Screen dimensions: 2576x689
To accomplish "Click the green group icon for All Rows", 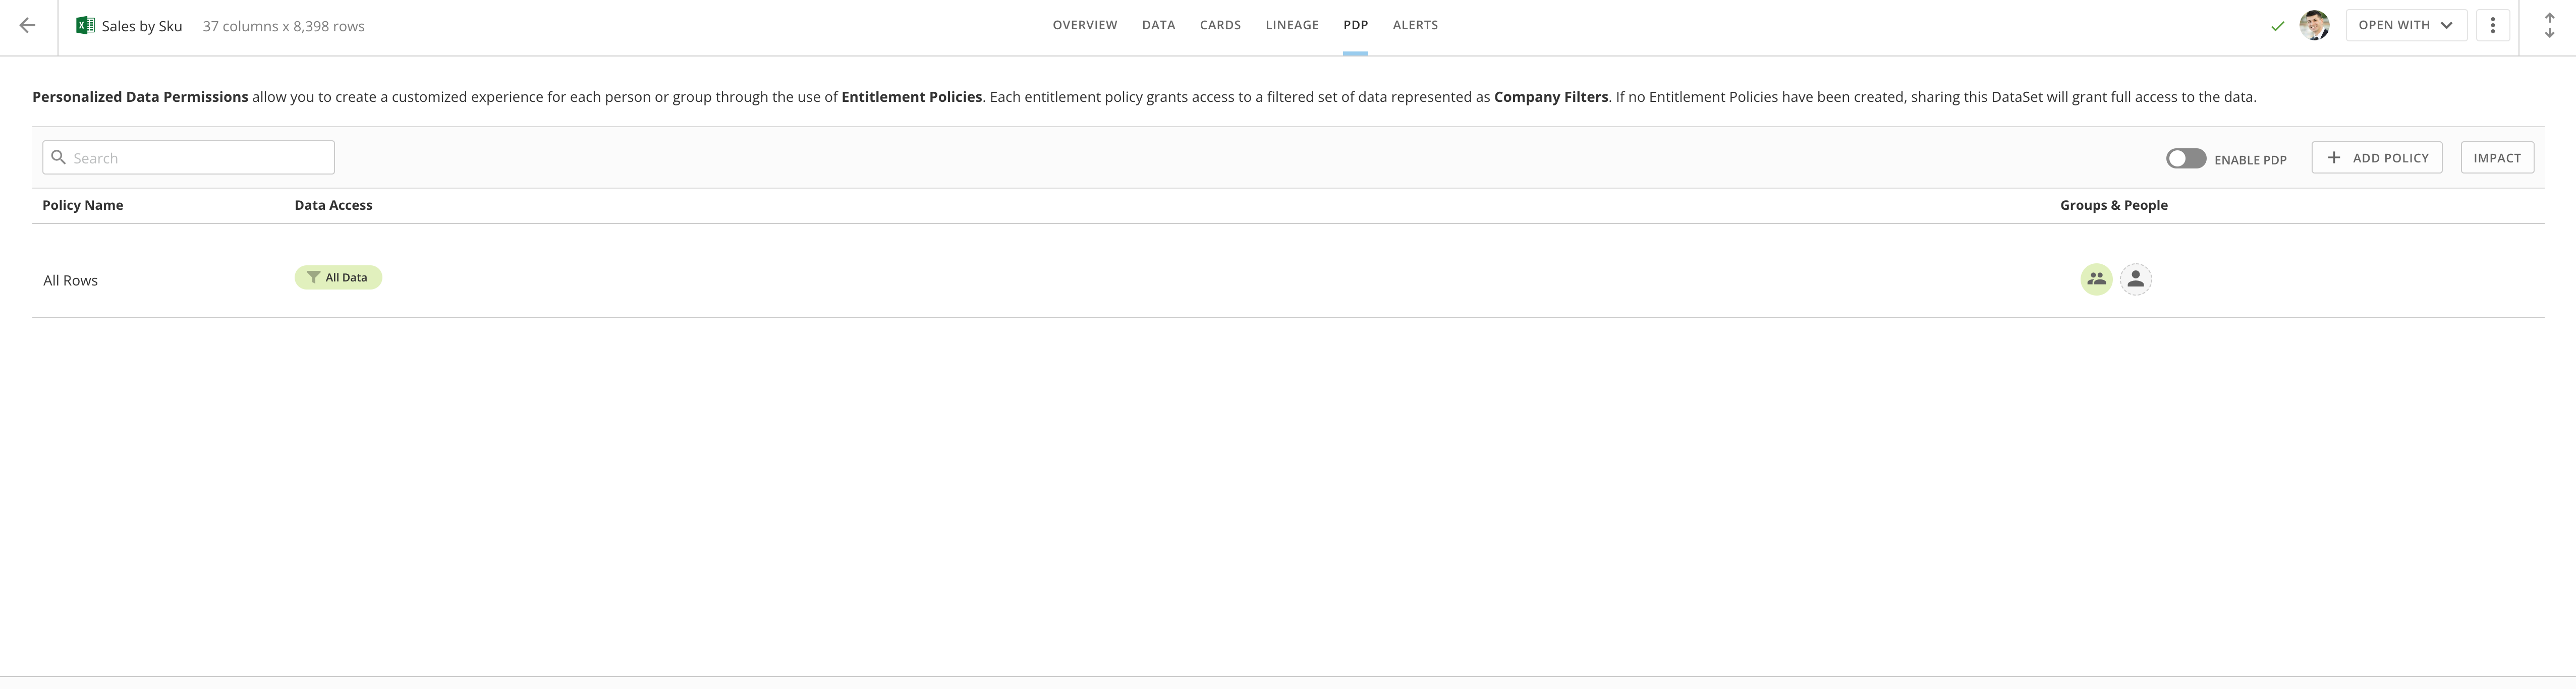I will [2096, 279].
